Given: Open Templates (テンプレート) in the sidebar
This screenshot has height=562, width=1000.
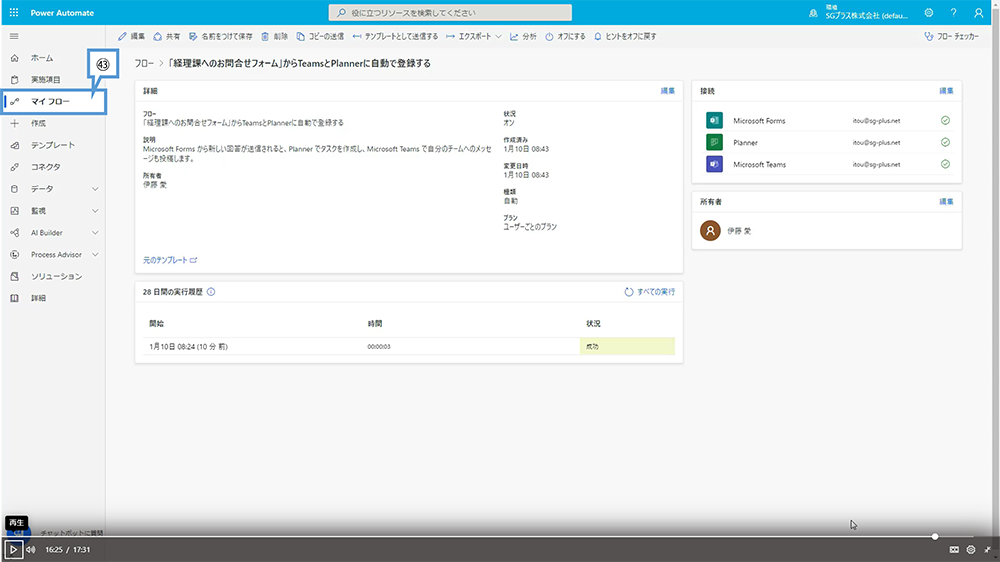Looking at the screenshot, I should click(x=54, y=145).
